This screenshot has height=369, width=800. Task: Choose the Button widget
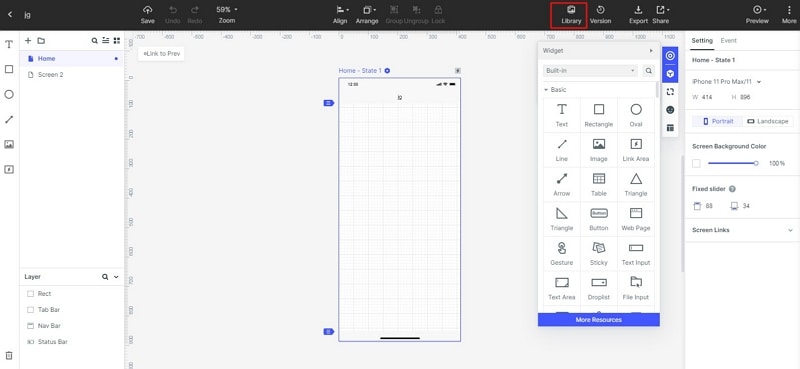[x=599, y=219]
